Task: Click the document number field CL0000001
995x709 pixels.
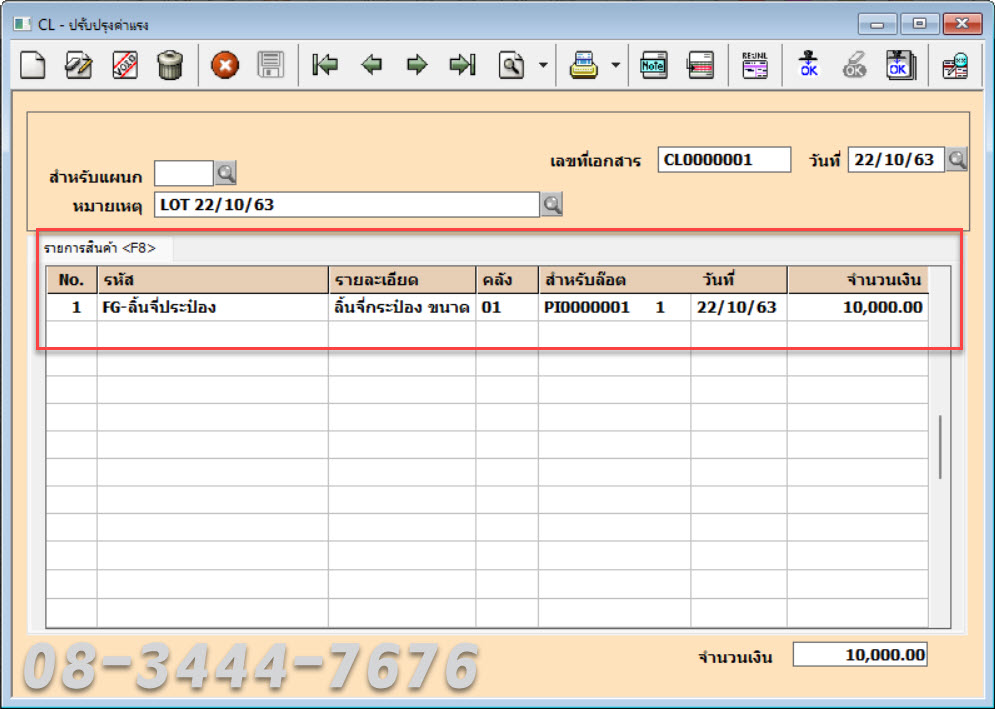Action: point(724,159)
